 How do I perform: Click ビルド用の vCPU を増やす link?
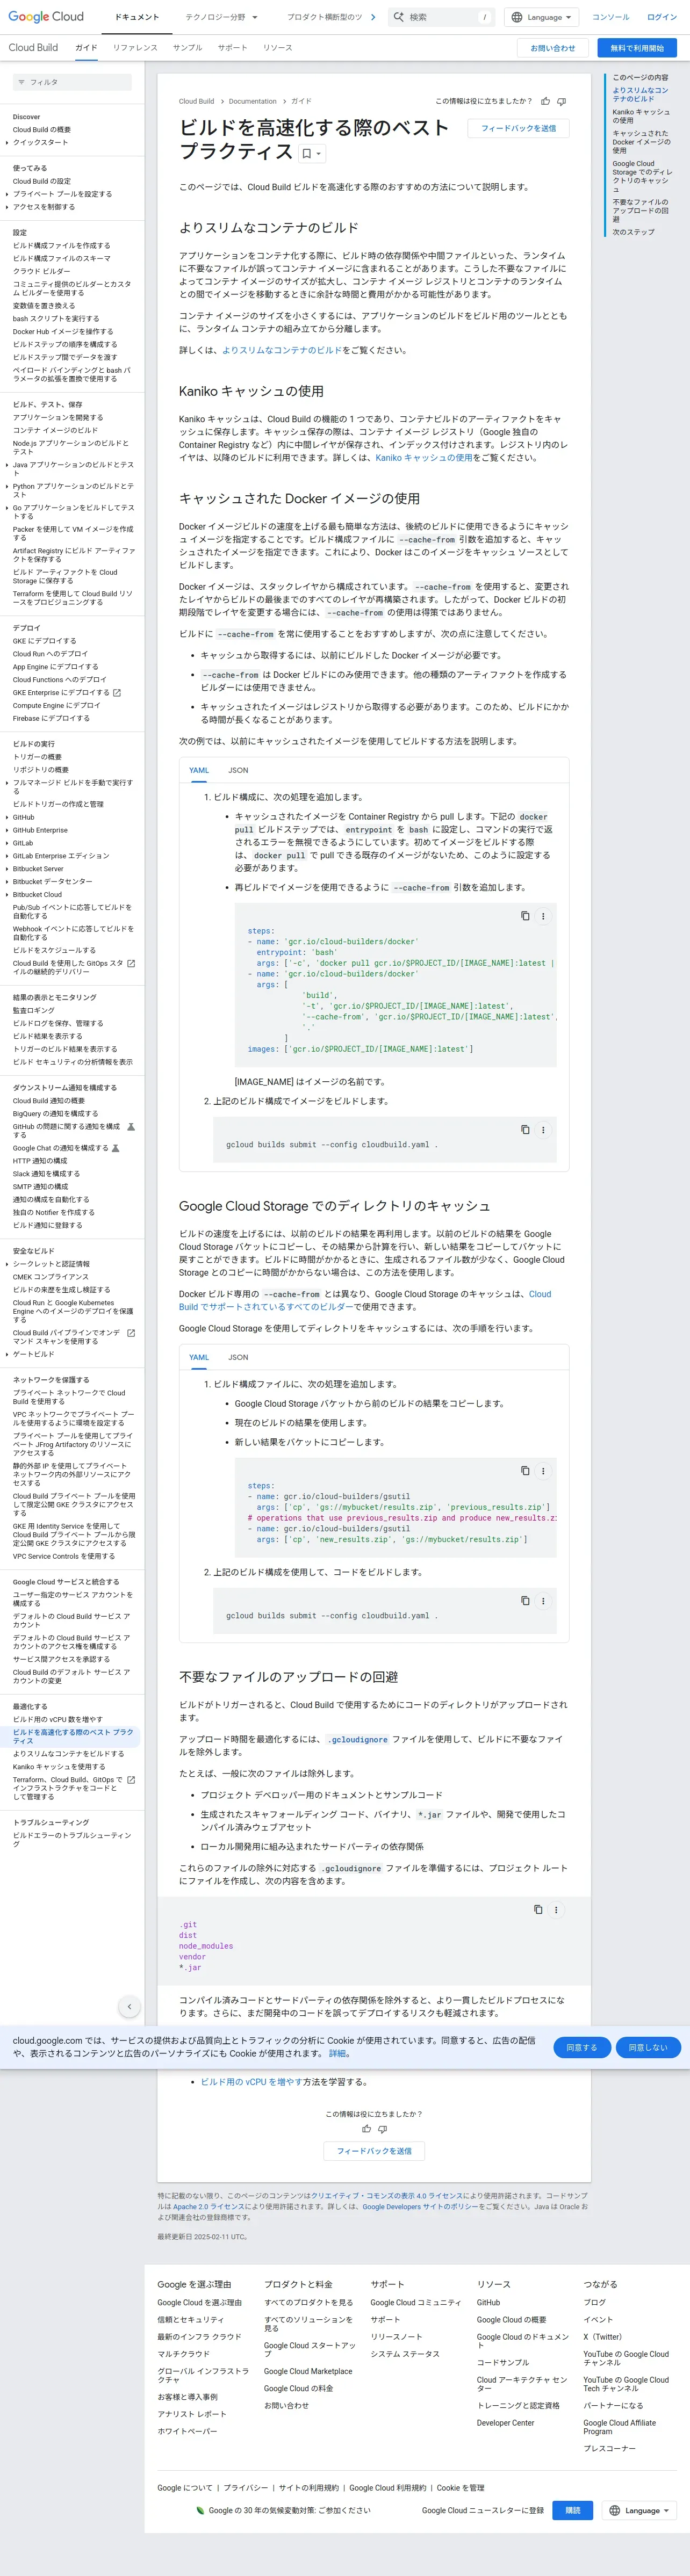pos(251,2081)
